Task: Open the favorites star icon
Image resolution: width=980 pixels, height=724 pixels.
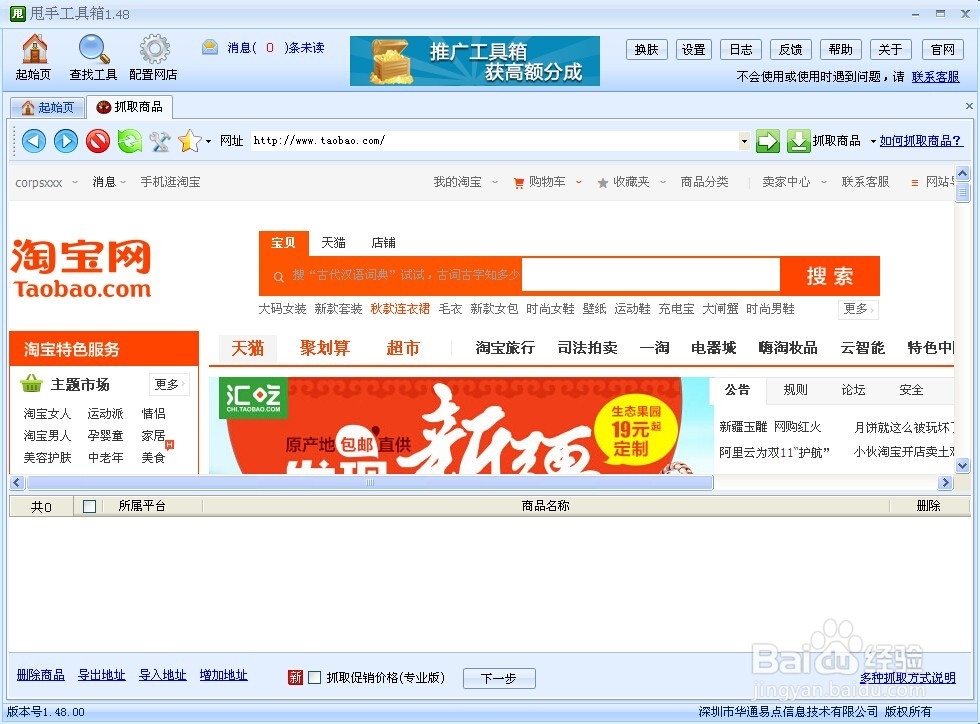Action: (x=189, y=141)
